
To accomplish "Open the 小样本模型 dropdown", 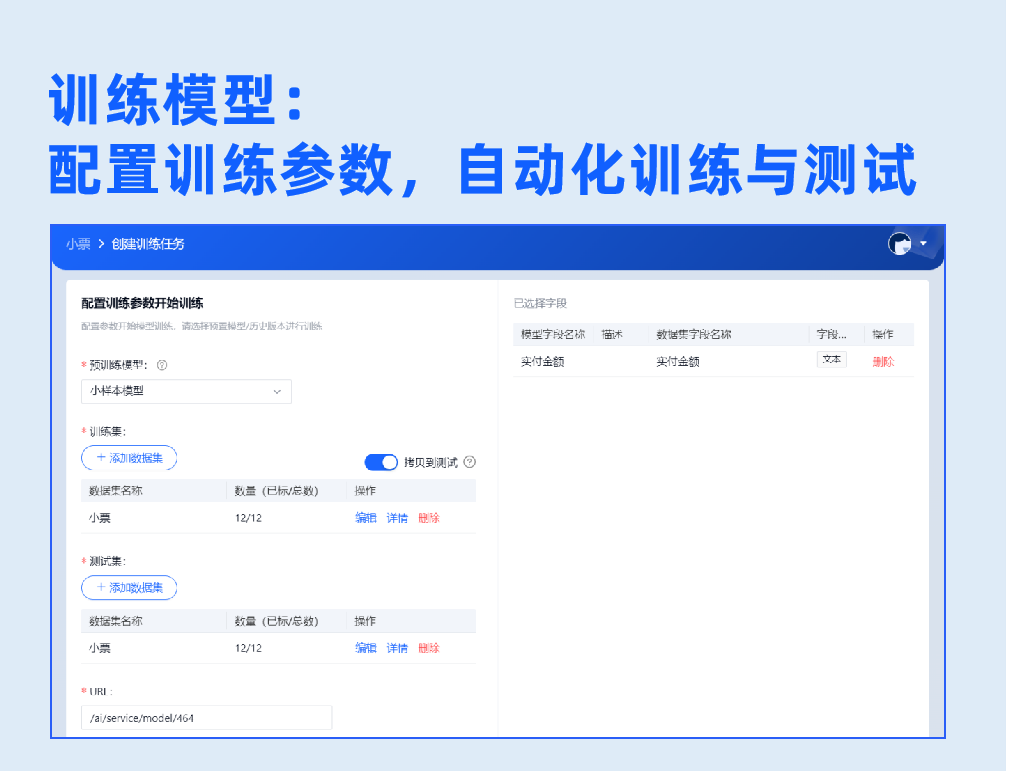I will click(x=186, y=391).
